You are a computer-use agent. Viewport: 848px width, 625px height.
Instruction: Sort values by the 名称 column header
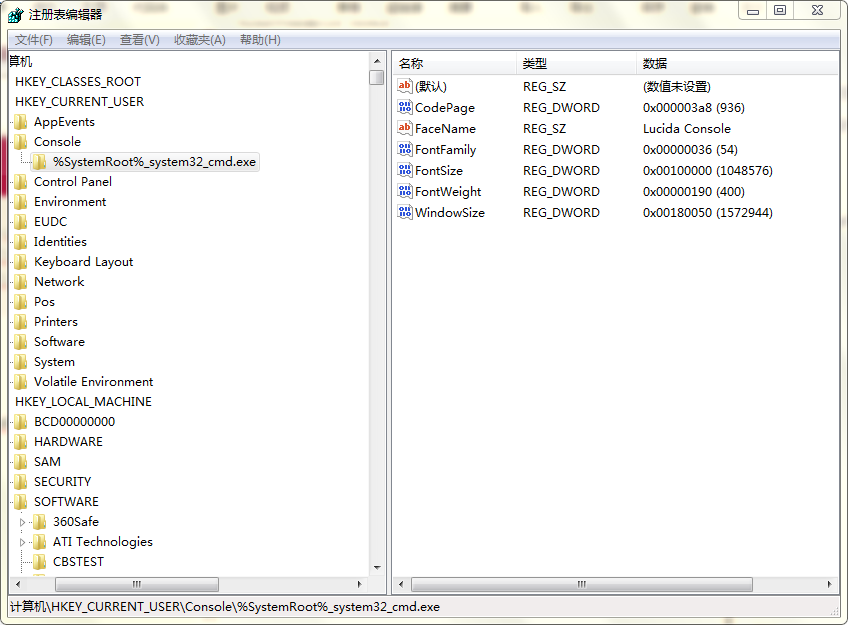pyautogui.click(x=454, y=64)
